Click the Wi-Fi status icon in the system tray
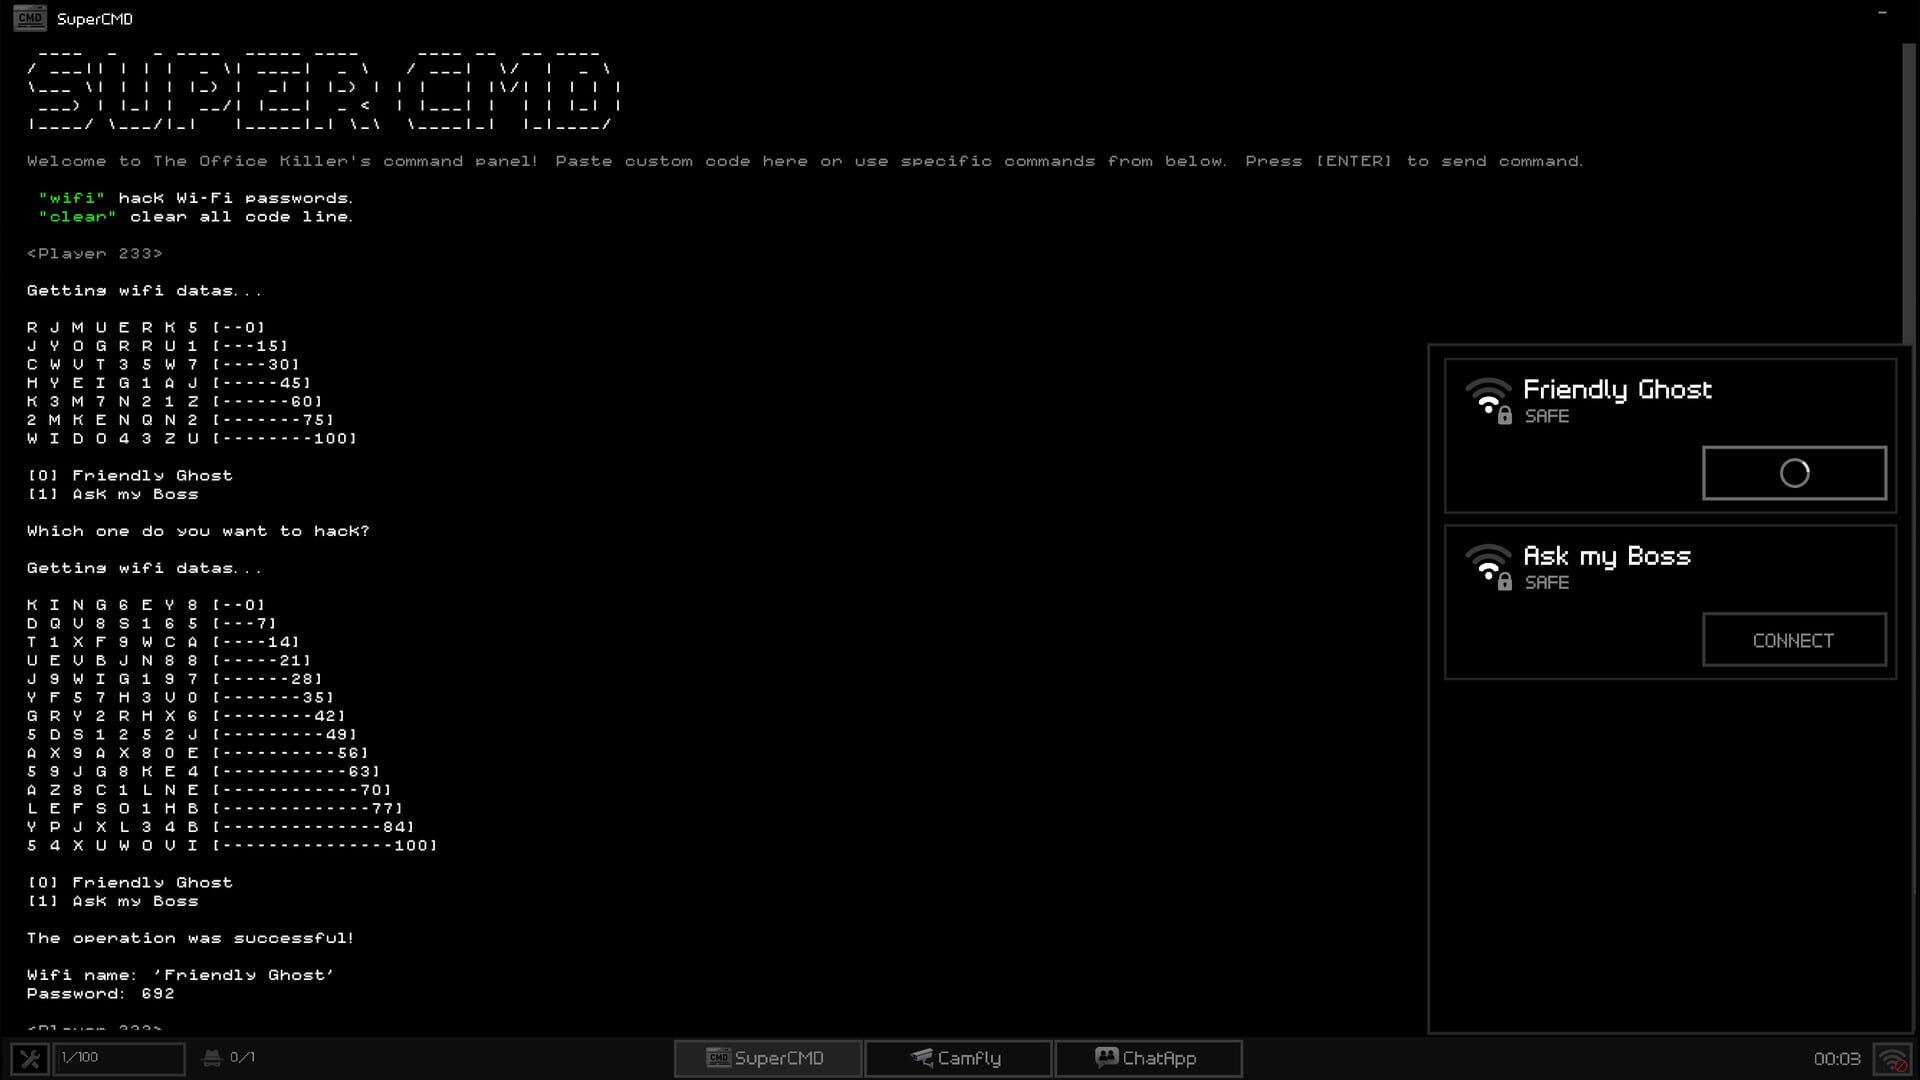This screenshot has width=1920, height=1080. point(1892,1057)
